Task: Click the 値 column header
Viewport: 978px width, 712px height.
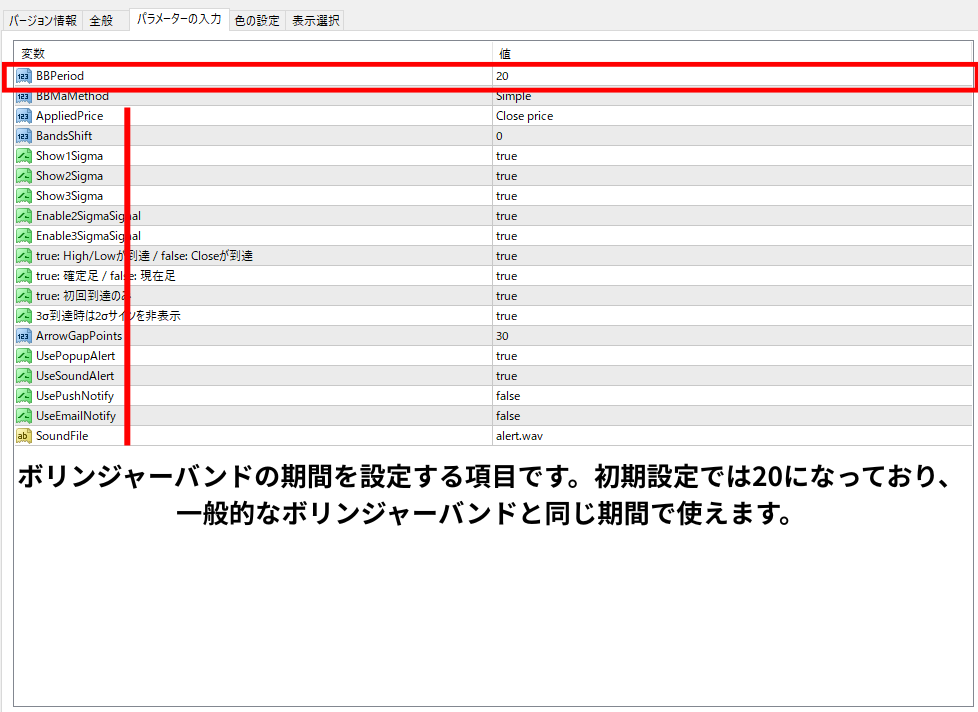Action: 505,53
